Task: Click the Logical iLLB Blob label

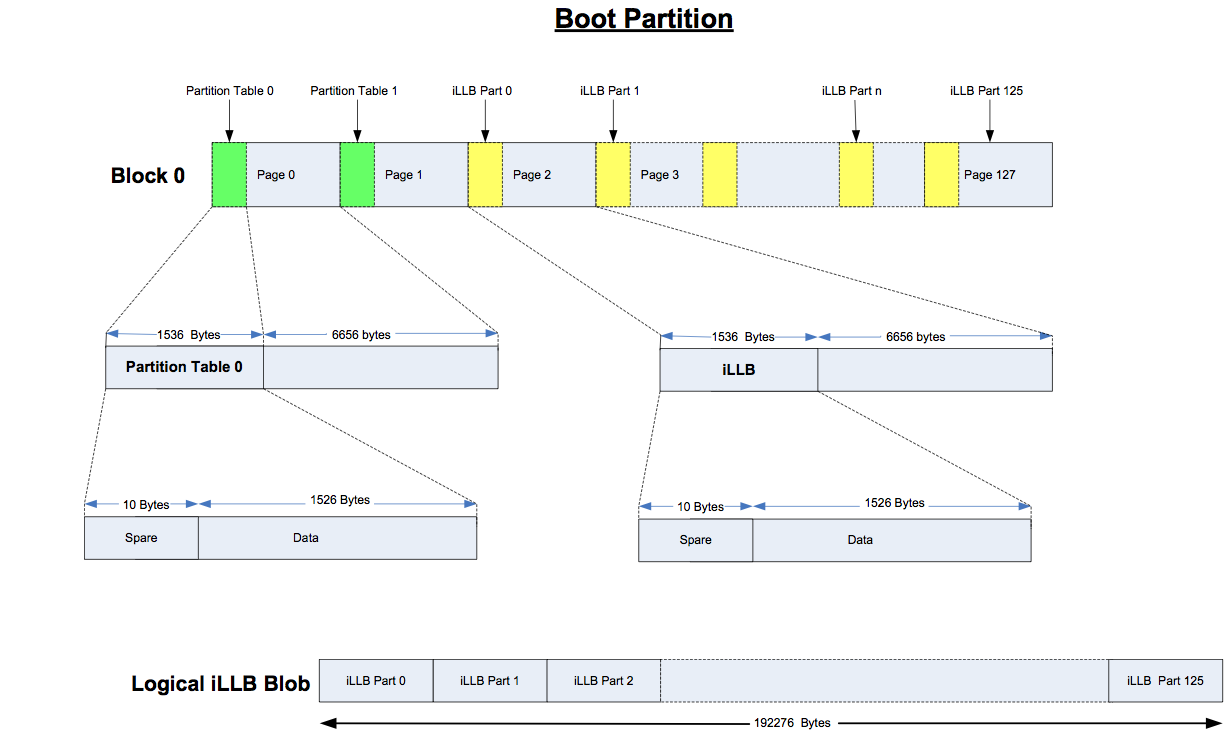Action: point(221,685)
